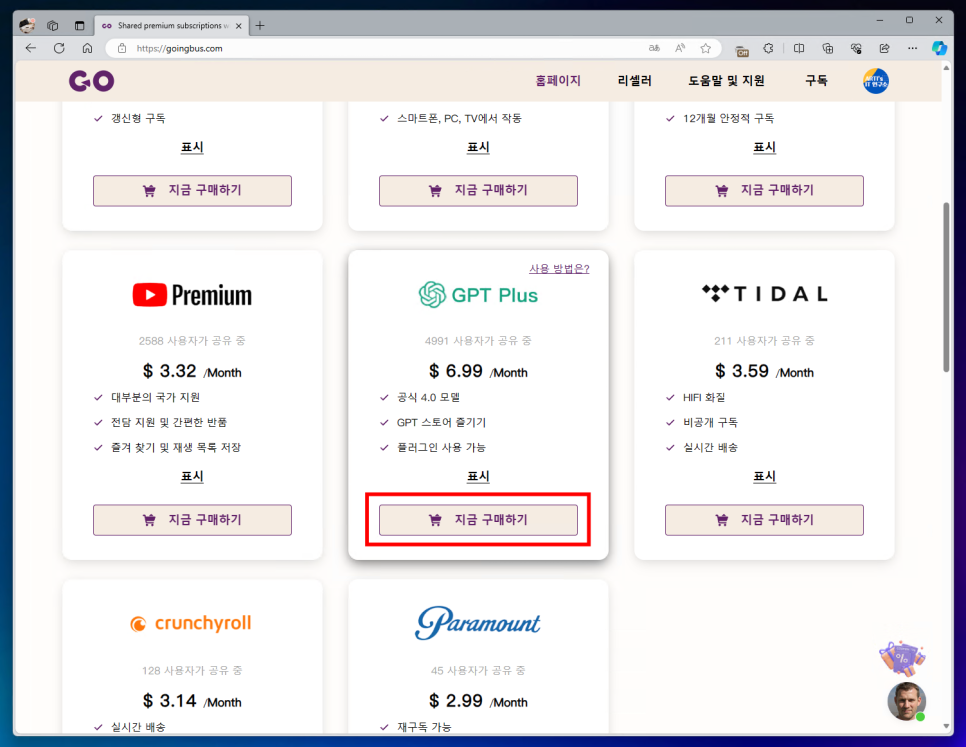Open the user avatar in site header

(x=875, y=81)
